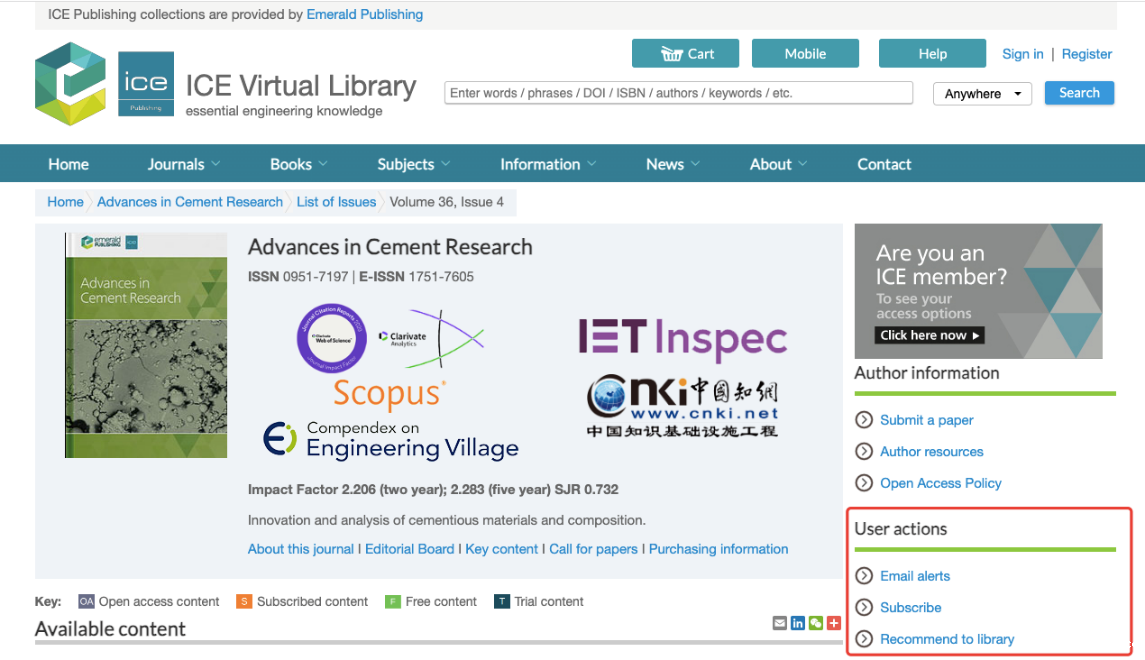The image size is (1145, 660).
Task: Open more sharing options plus icon
Action: [x=834, y=623]
